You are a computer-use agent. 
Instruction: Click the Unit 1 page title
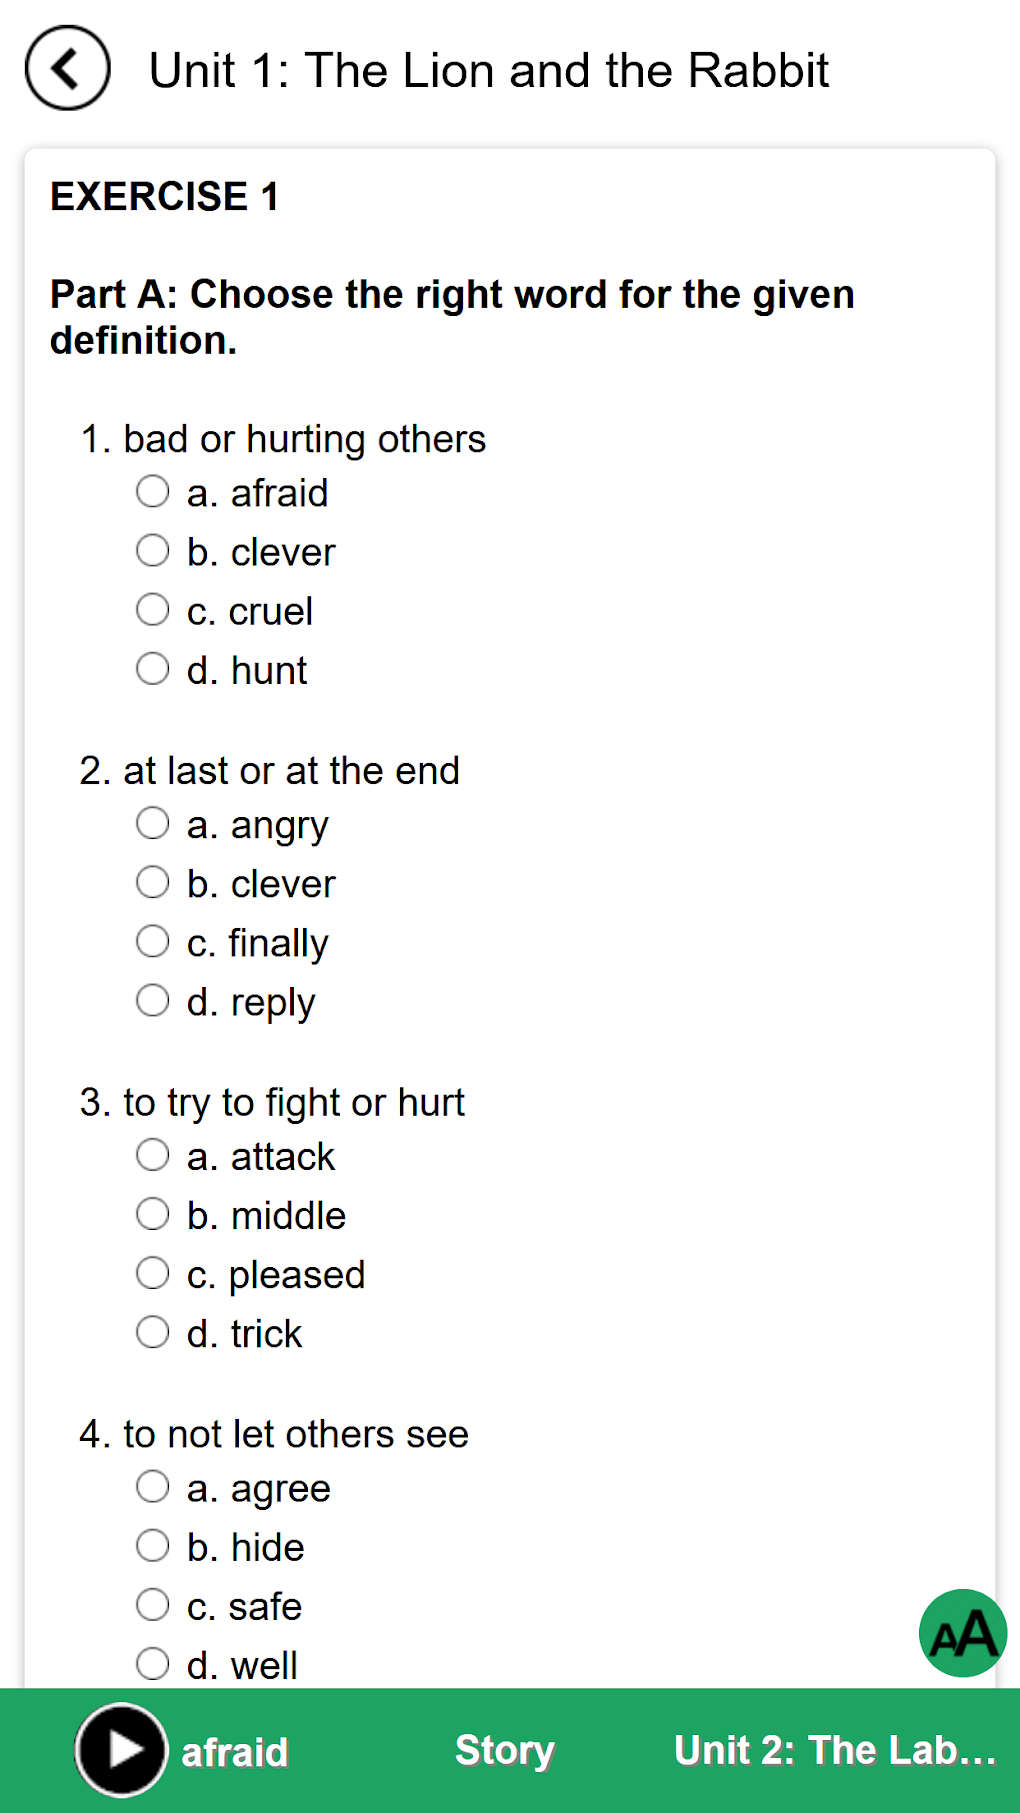[x=489, y=71]
